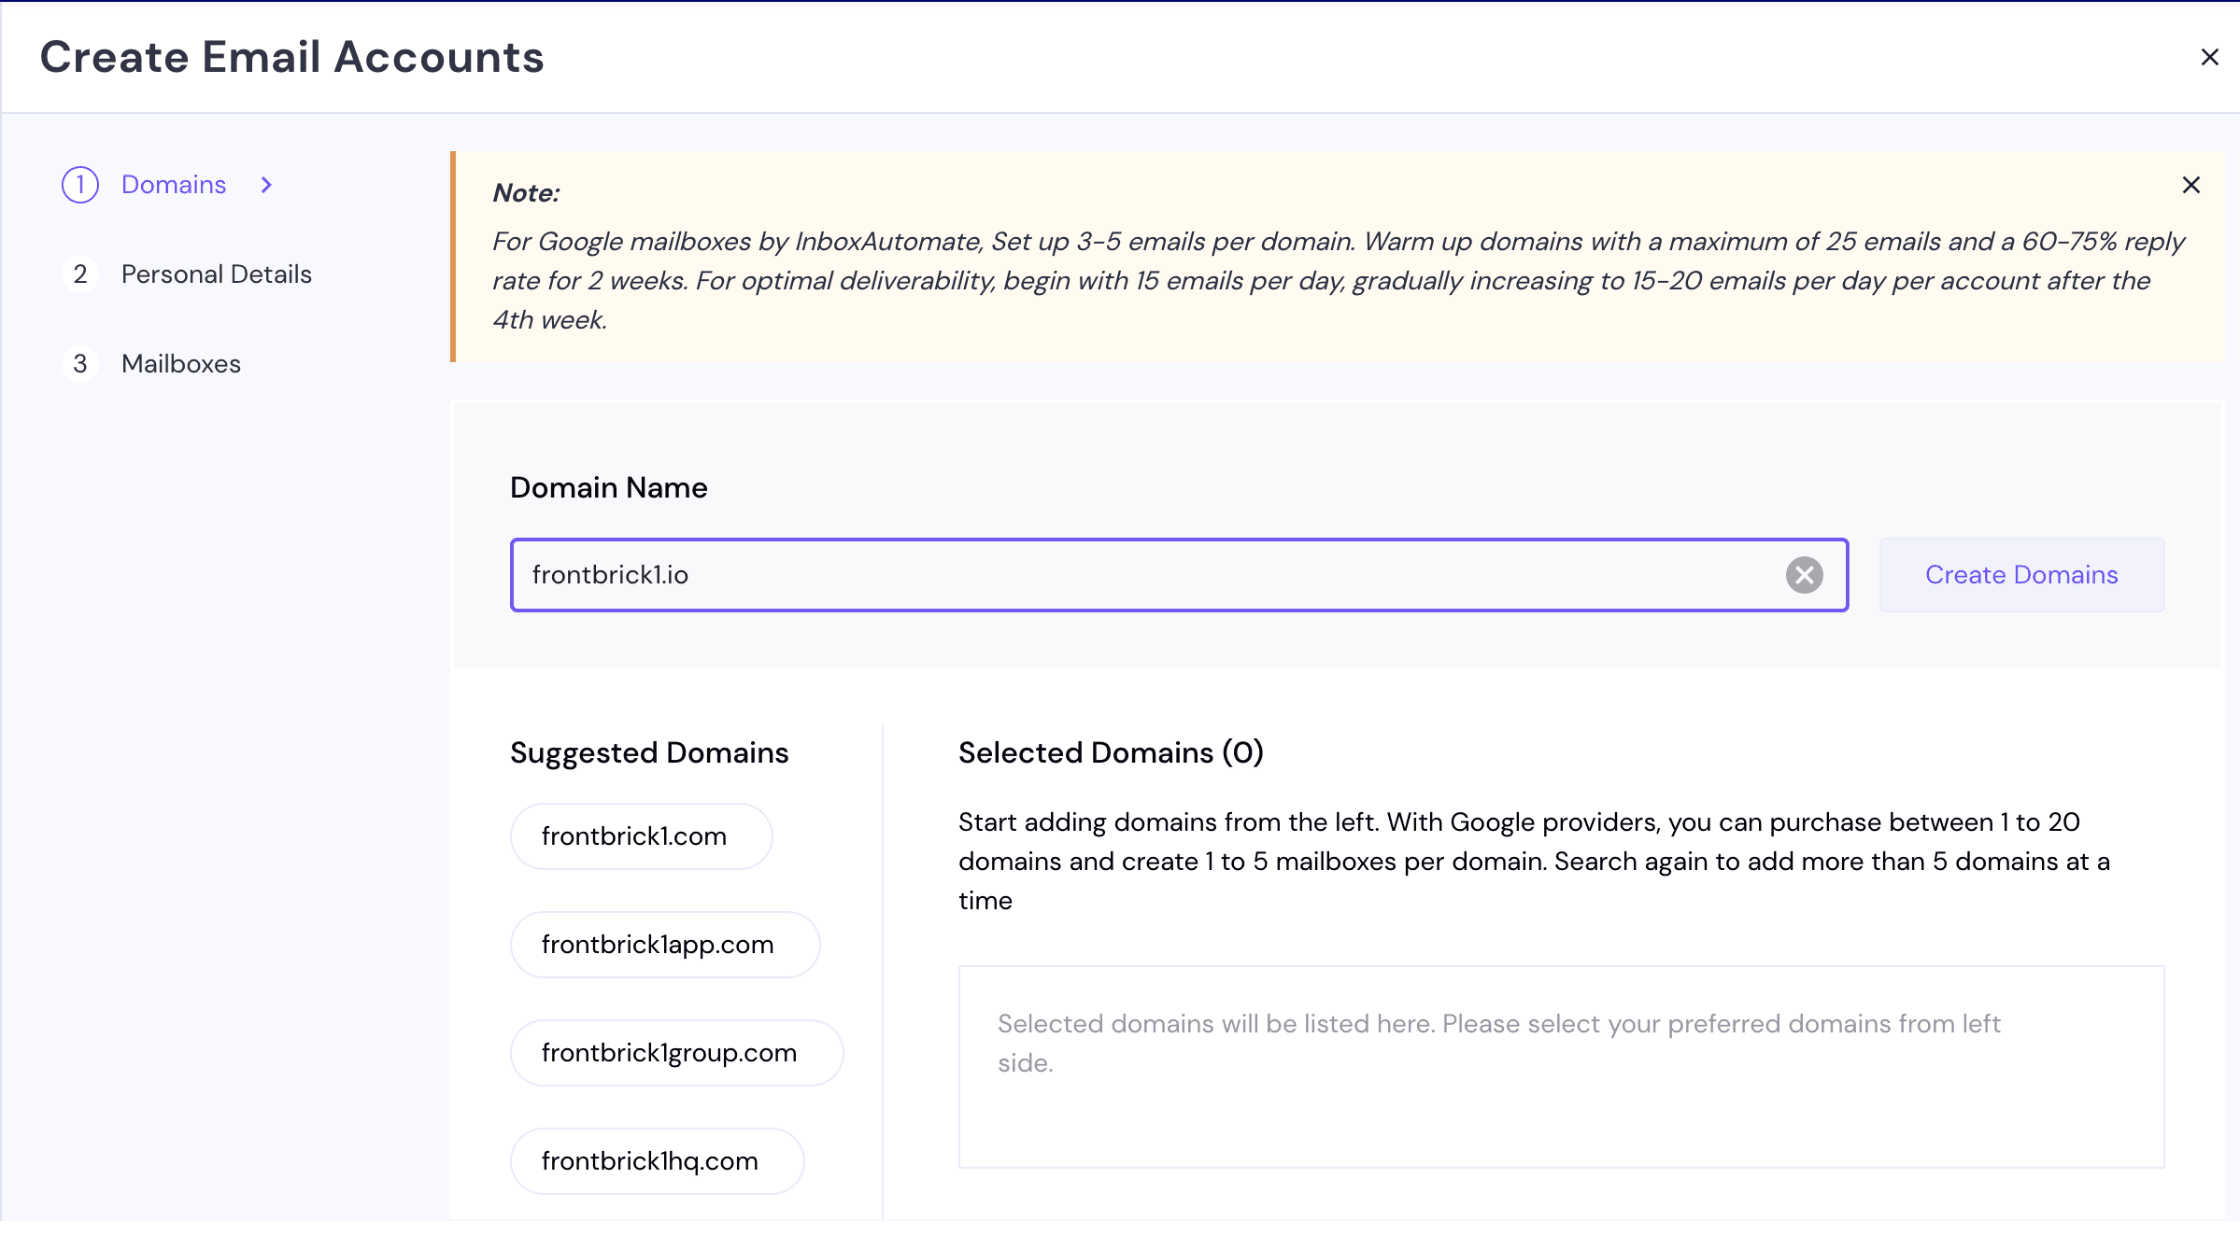The image size is (2240, 1260).
Task: Go to Personal Details step
Action: click(x=216, y=274)
